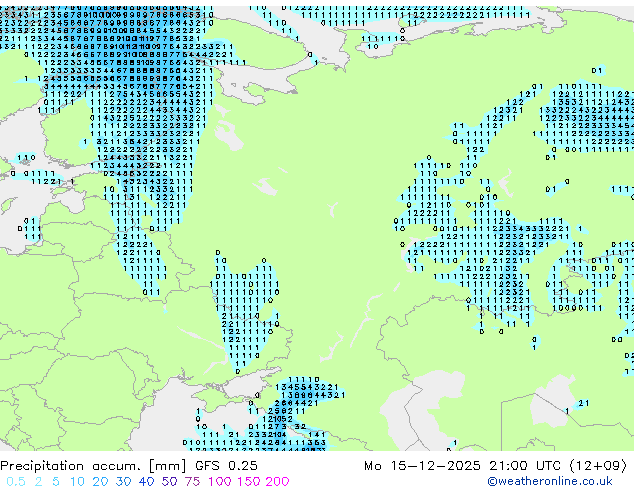634x490 pixels.
Task: Click the "Precipitation accum. [mm]" title text
Action: coord(93,466)
